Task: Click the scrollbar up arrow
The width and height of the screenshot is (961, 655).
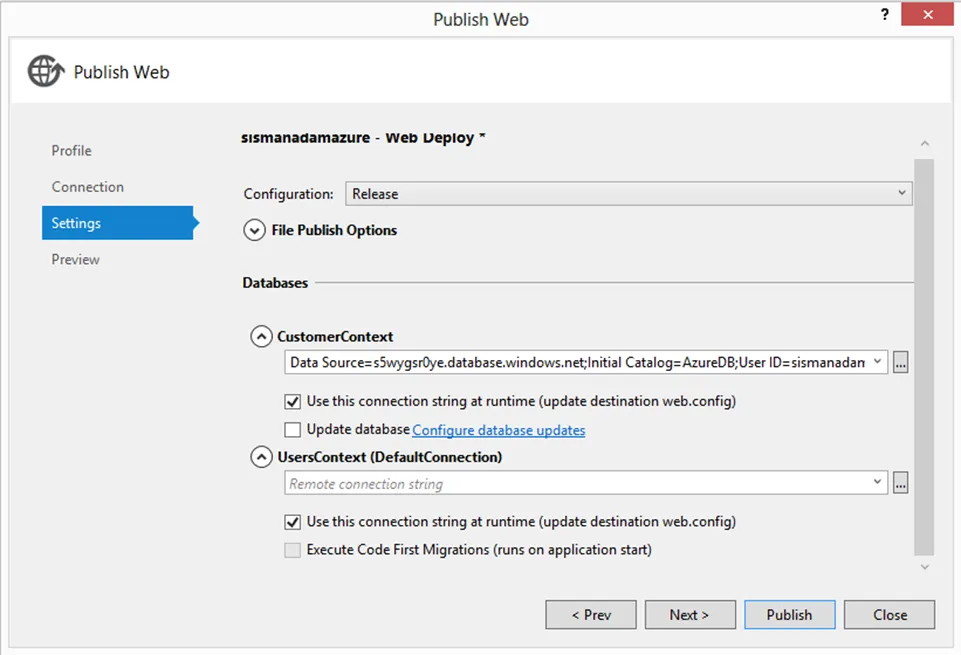Action: 925,143
